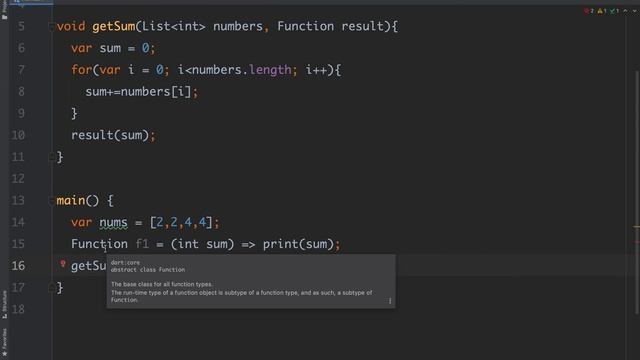Click the yellow warnings count indicator
Screen dimensions: 640x360
point(602,11)
